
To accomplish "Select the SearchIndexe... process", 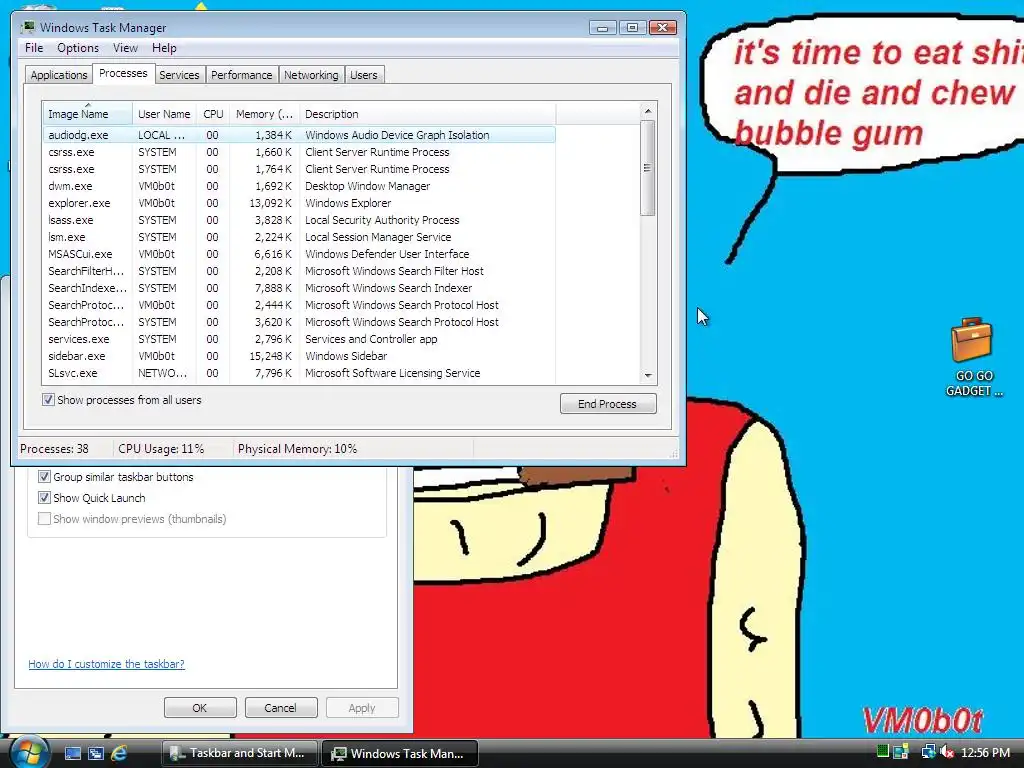I will (299, 288).
